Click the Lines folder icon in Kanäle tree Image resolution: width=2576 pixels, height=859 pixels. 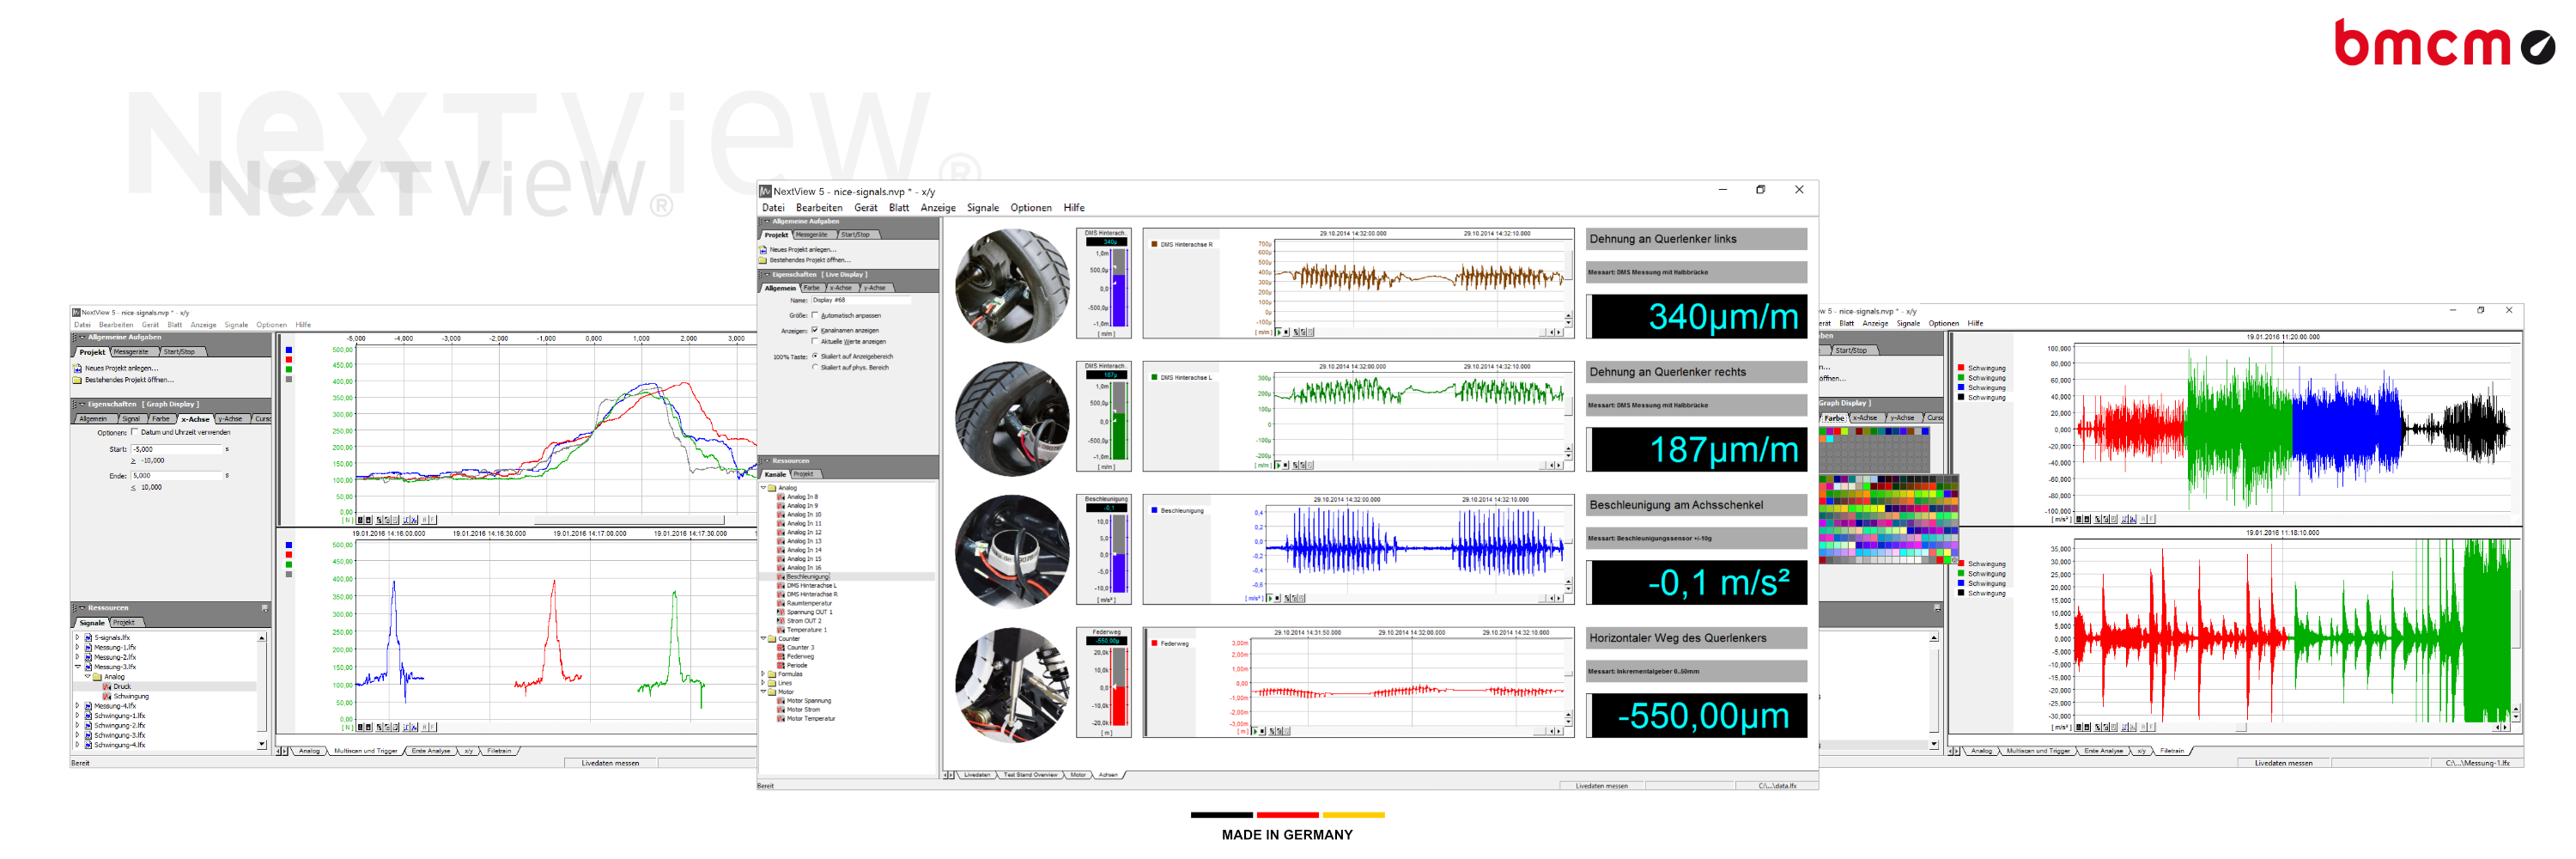(x=772, y=683)
